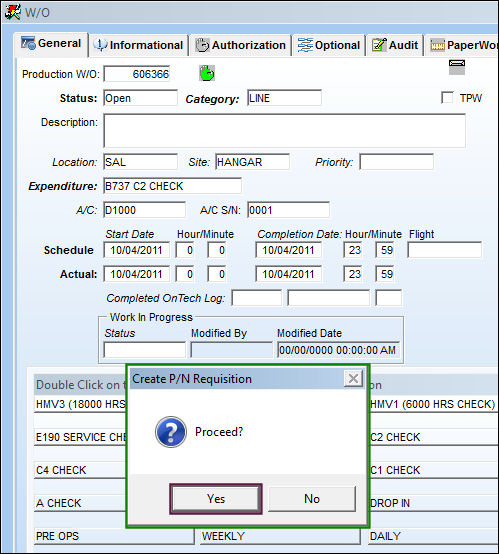This screenshot has width=499, height=554.
Task: Select the PRE OPS list entry
Action: [x=114, y=536]
